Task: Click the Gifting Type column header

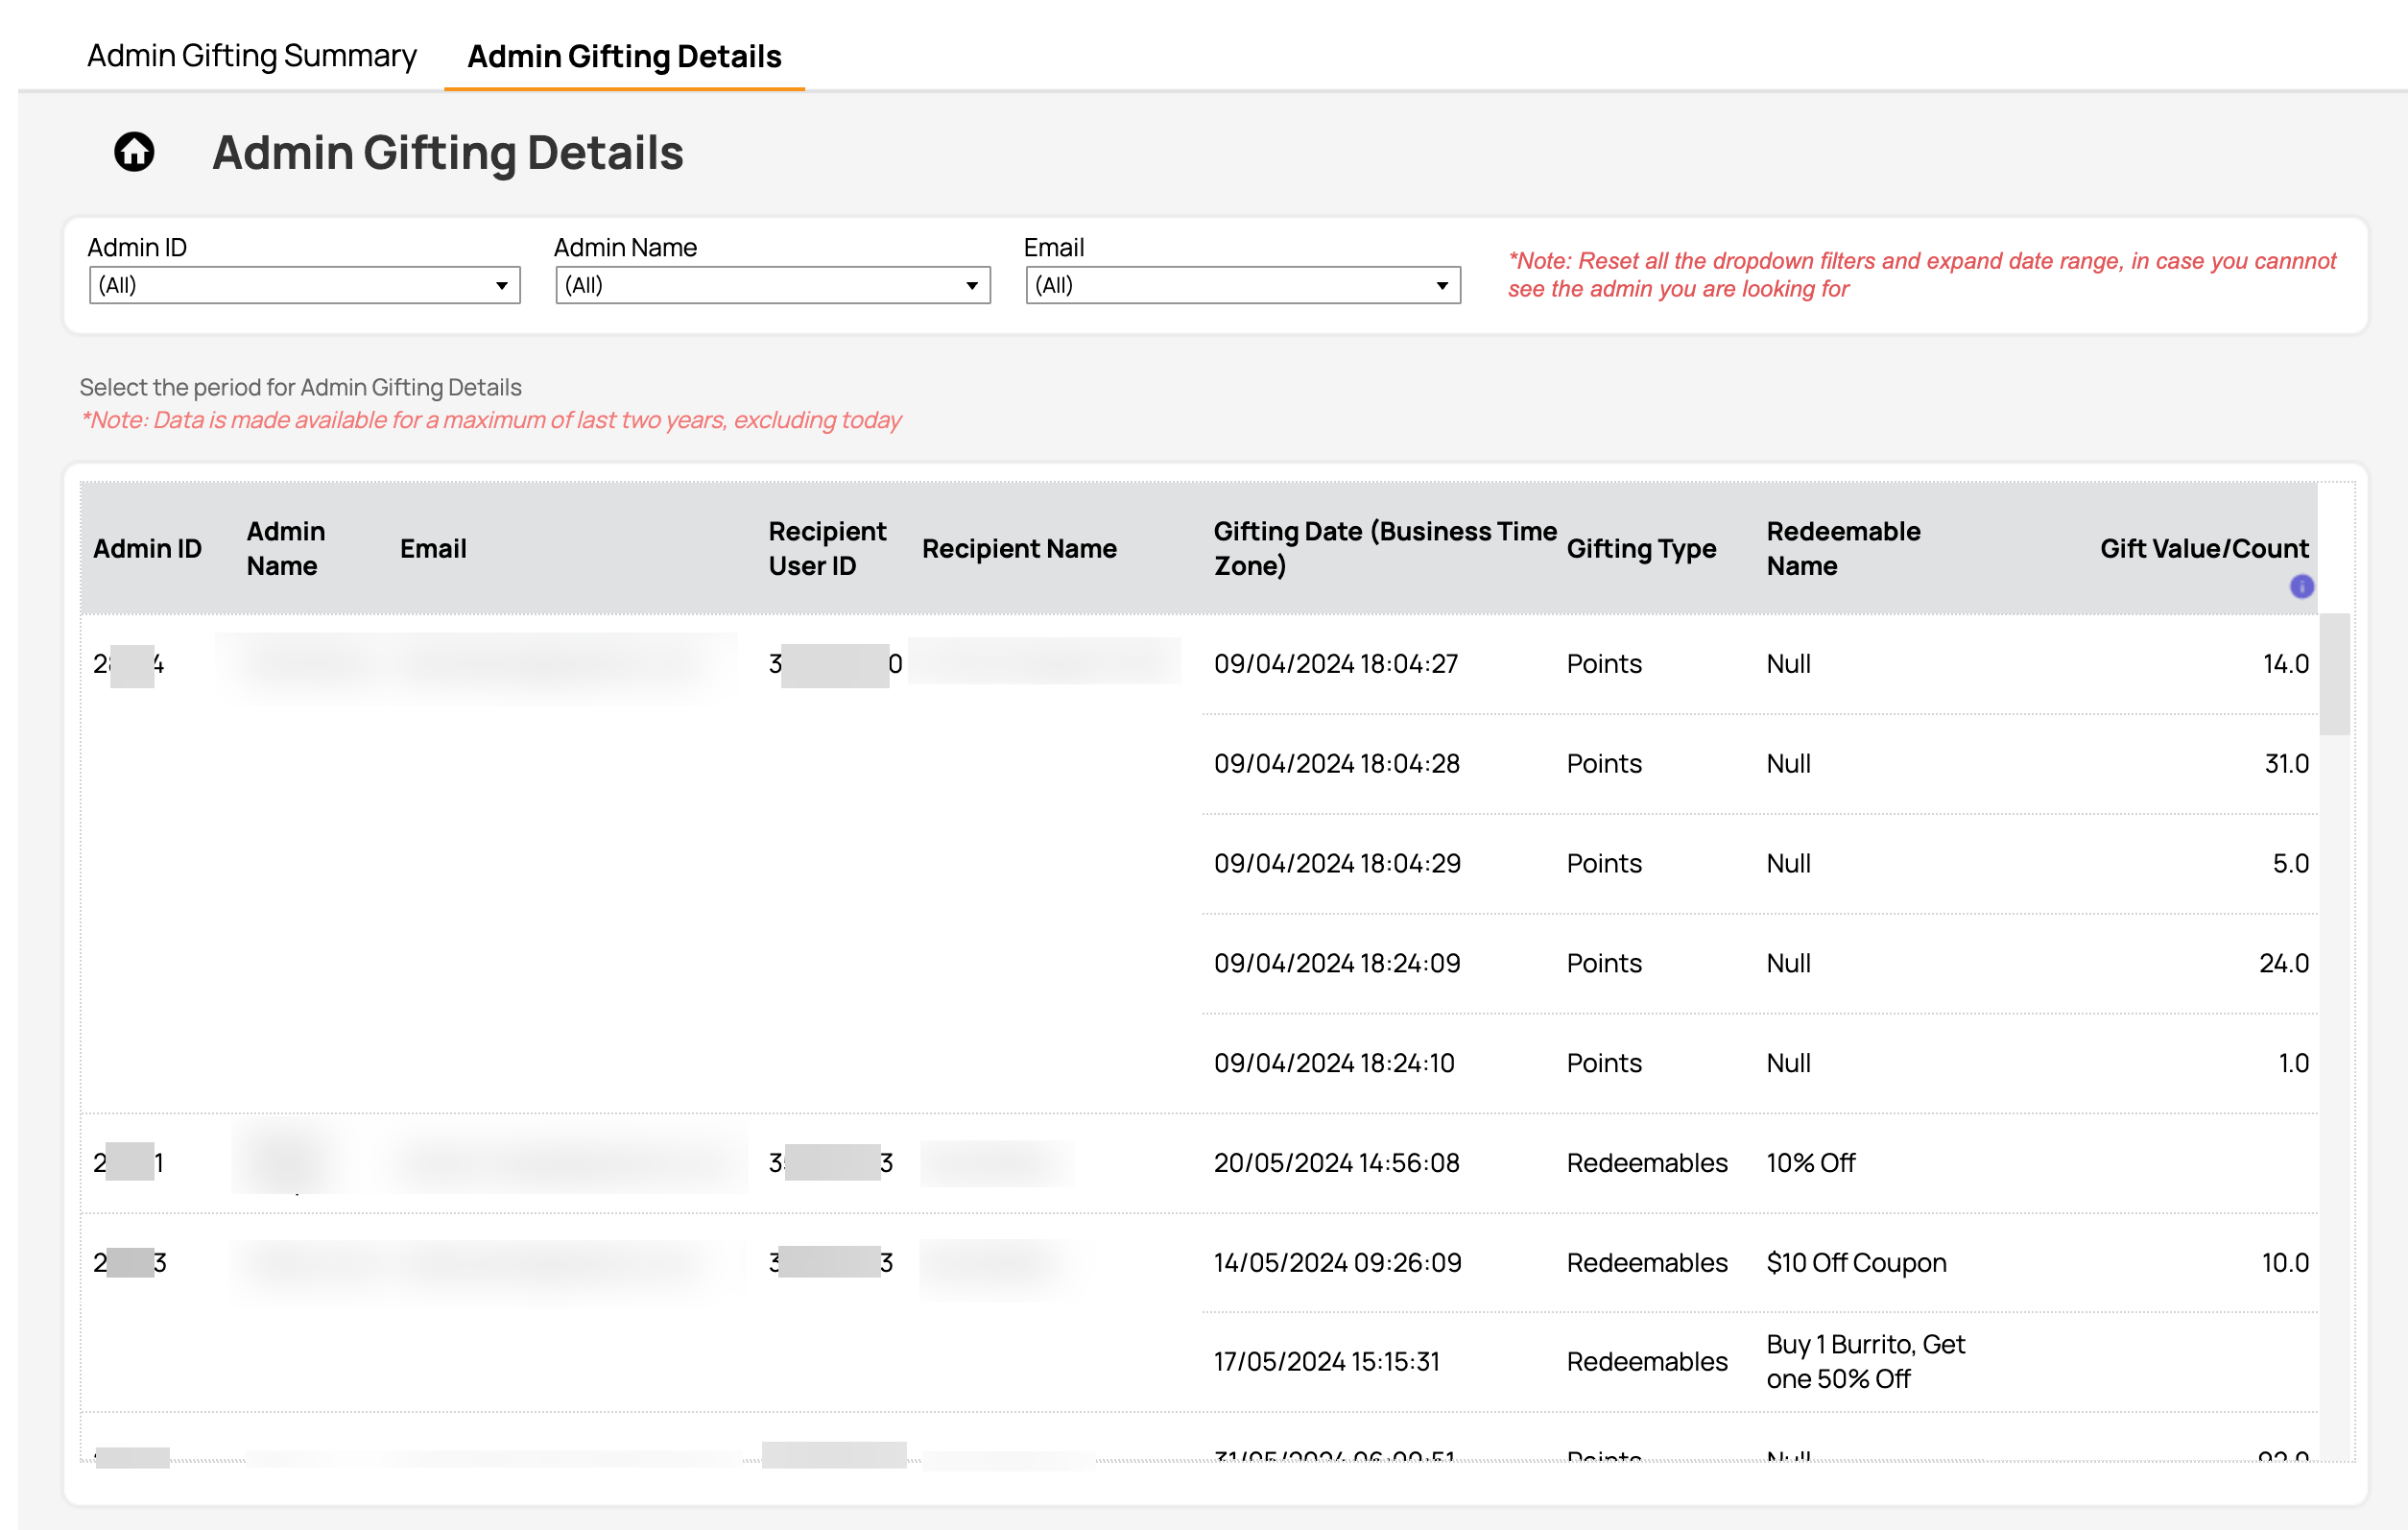Action: coord(1641,548)
